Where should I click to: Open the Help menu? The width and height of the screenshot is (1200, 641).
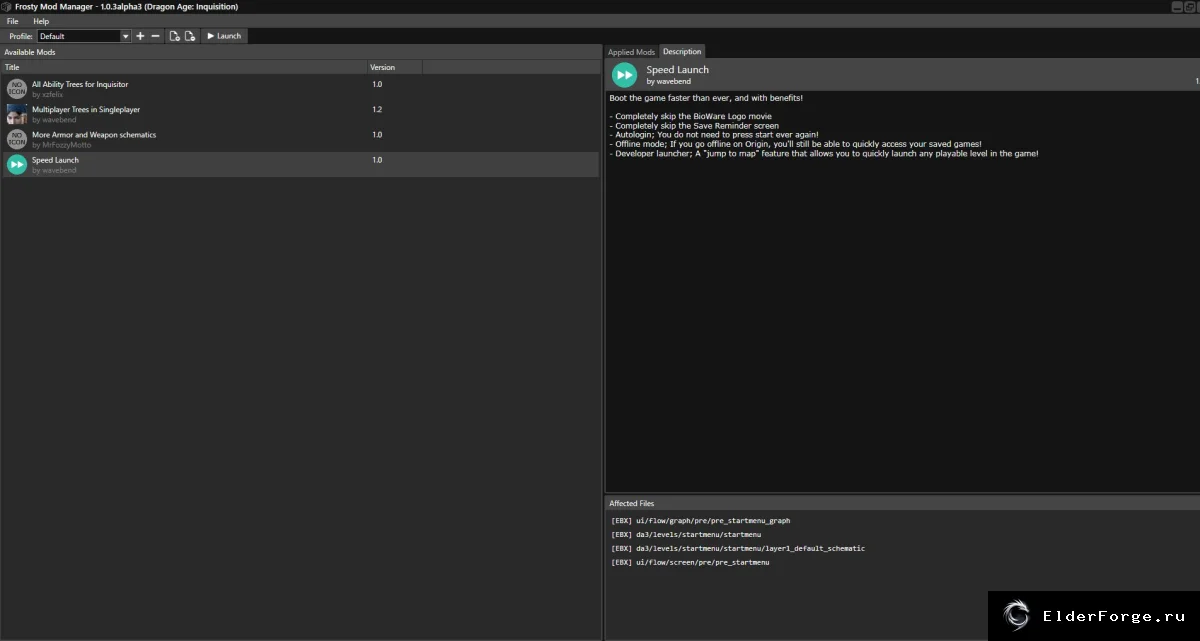(41, 21)
